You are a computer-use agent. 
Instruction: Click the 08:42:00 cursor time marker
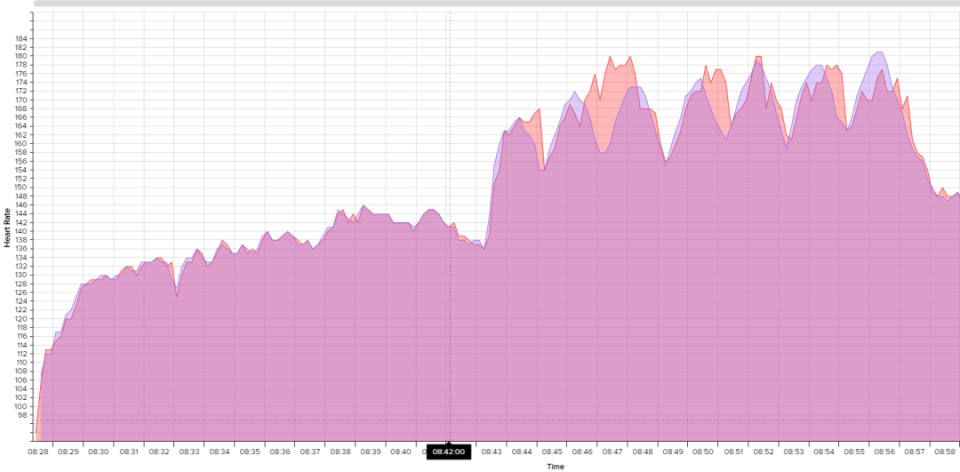[449, 452]
